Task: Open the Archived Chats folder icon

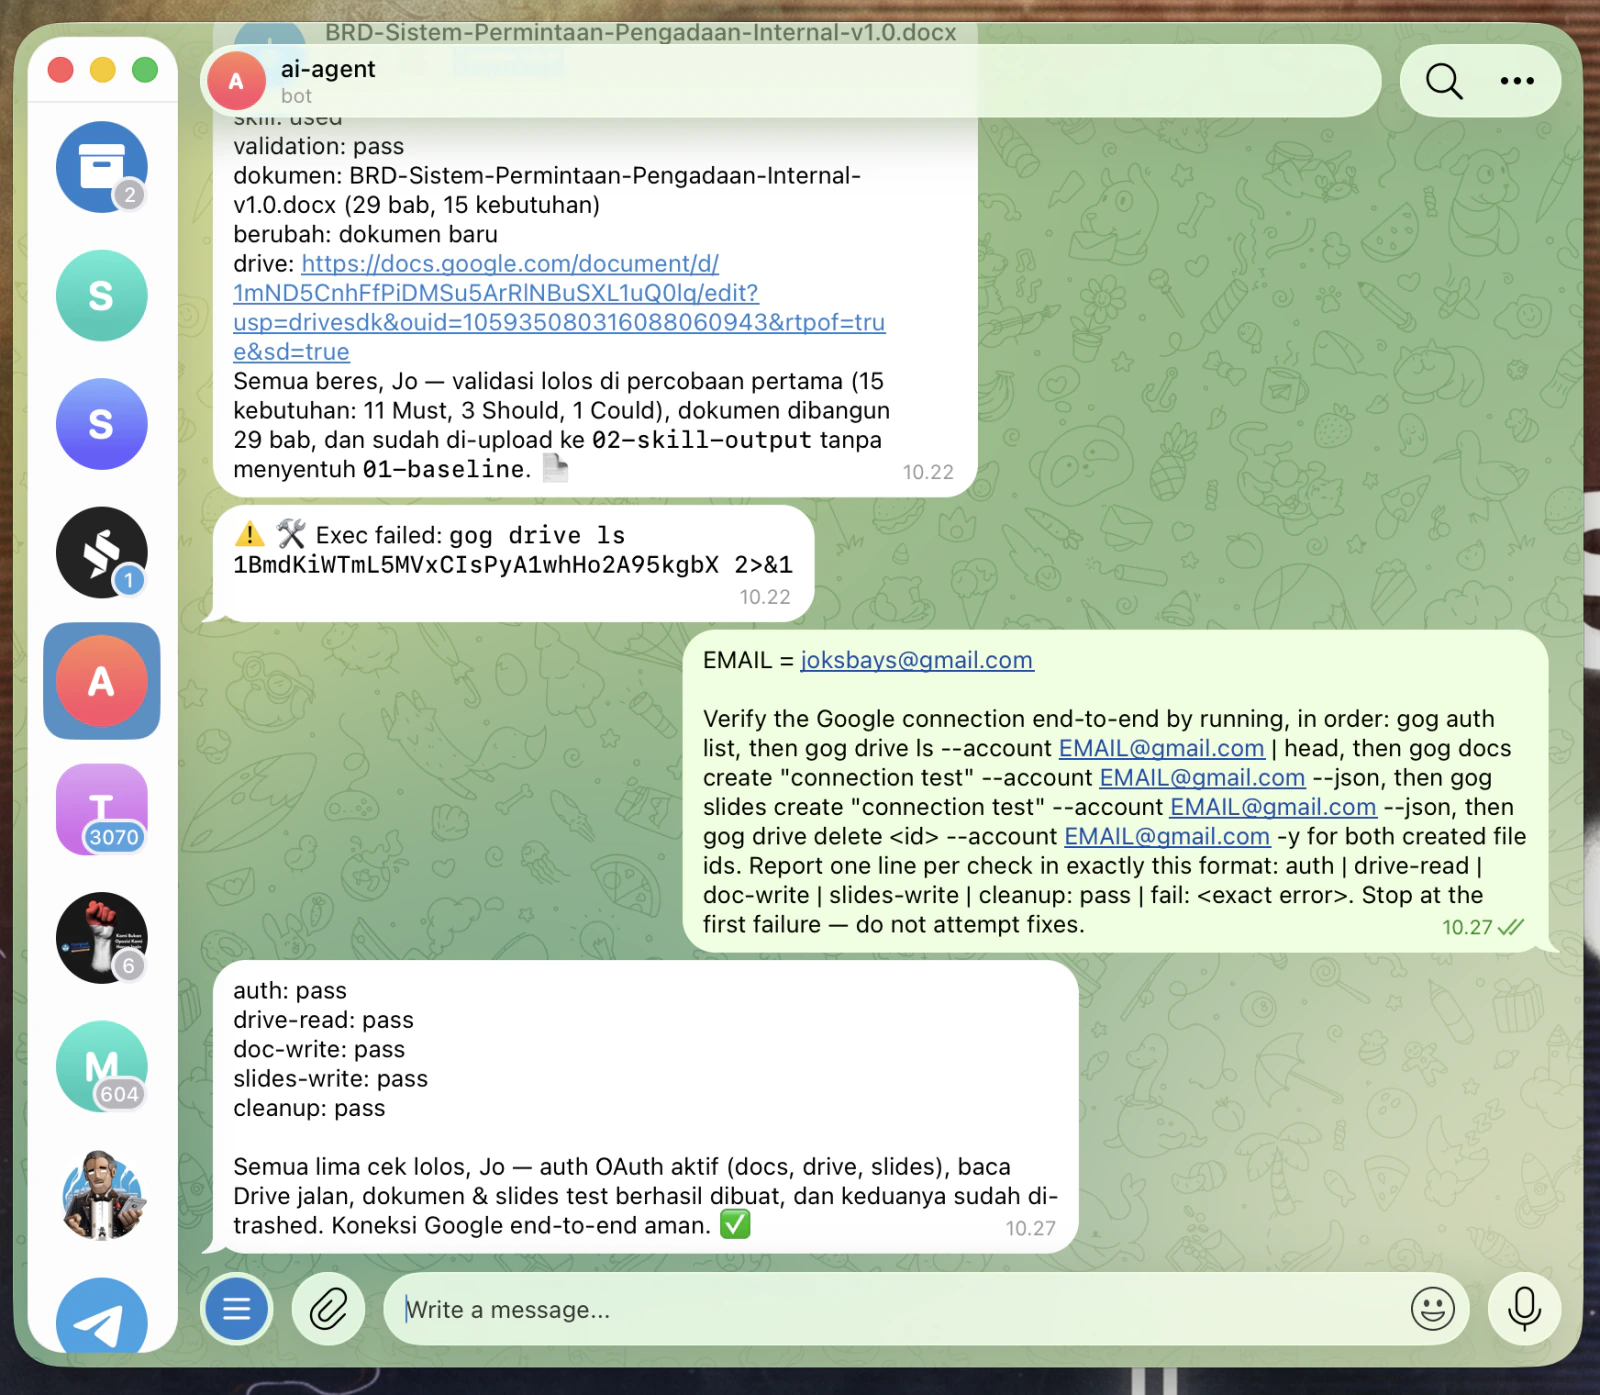Action: [x=101, y=167]
